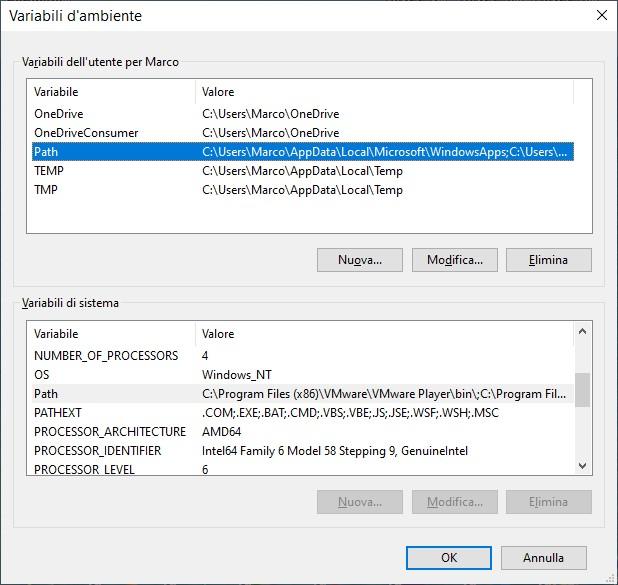This screenshot has height=585, width=618.
Task: Select the TEMP user variable
Action: point(49,171)
